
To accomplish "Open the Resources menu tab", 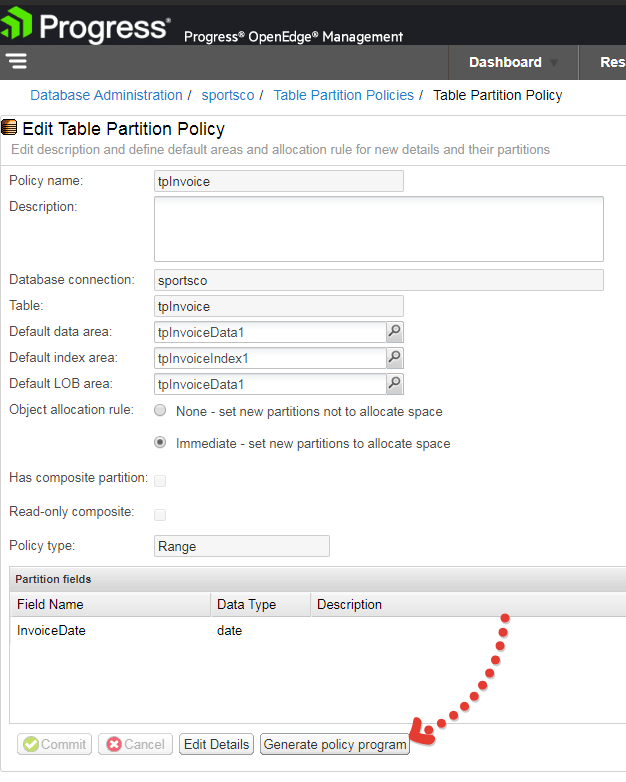I will click(x=612, y=62).
